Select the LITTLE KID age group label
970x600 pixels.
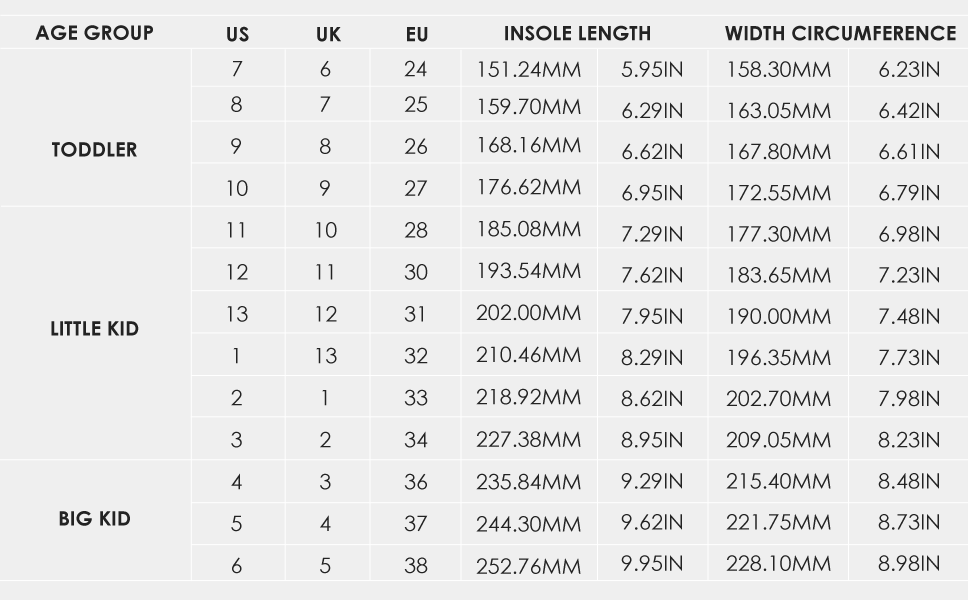94,329
